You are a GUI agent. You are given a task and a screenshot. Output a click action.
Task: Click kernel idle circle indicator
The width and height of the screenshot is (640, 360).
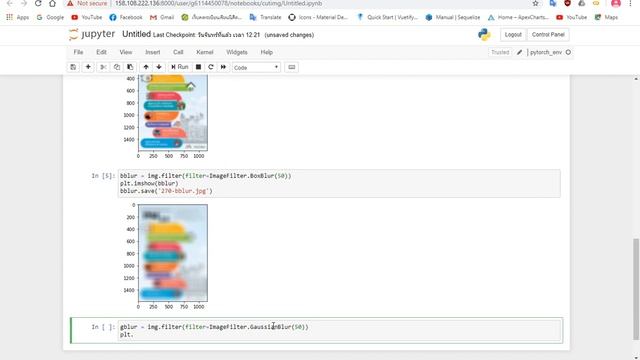568,52
